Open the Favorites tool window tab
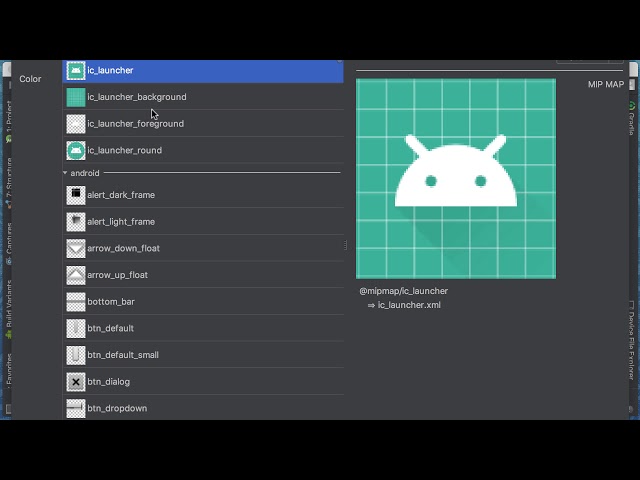Screen dimensions: 640x480 coord(9,369)
